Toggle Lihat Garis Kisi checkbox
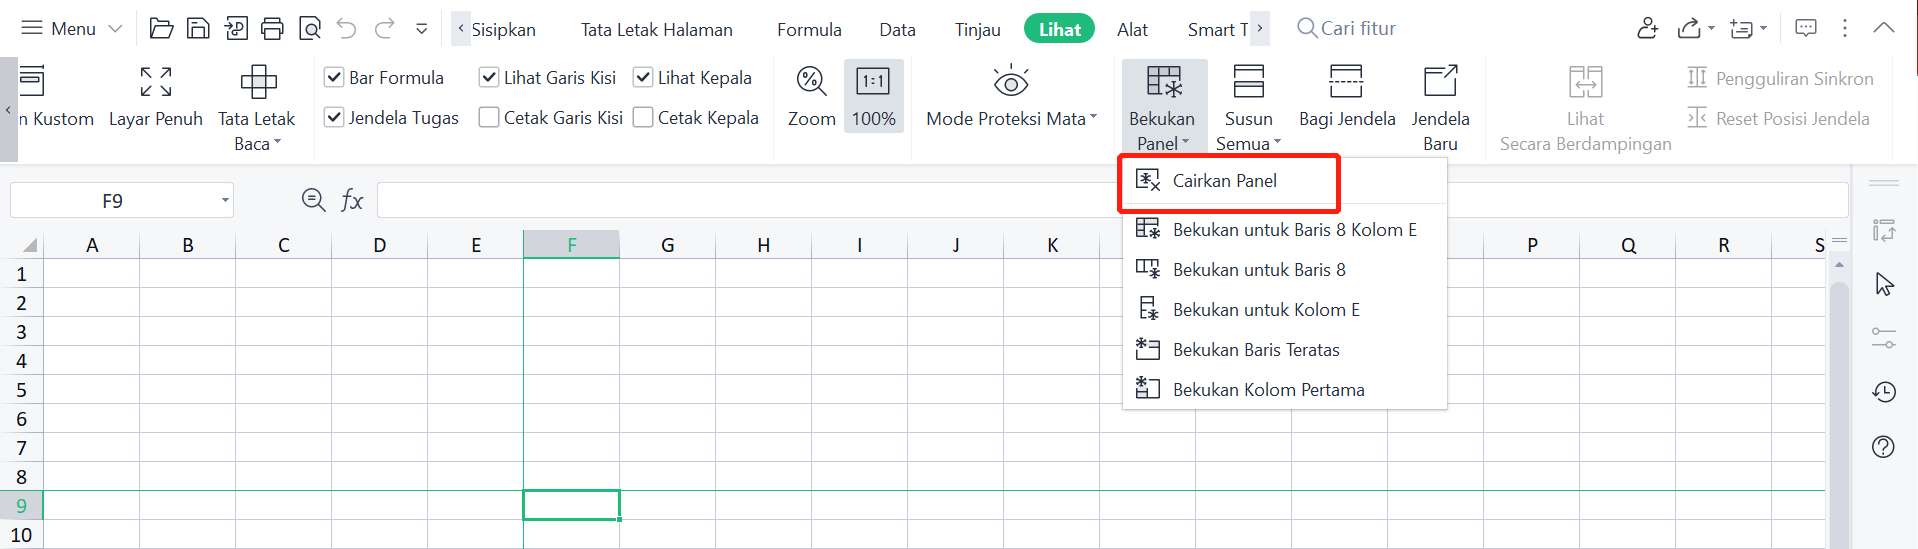 click(489, 77)
